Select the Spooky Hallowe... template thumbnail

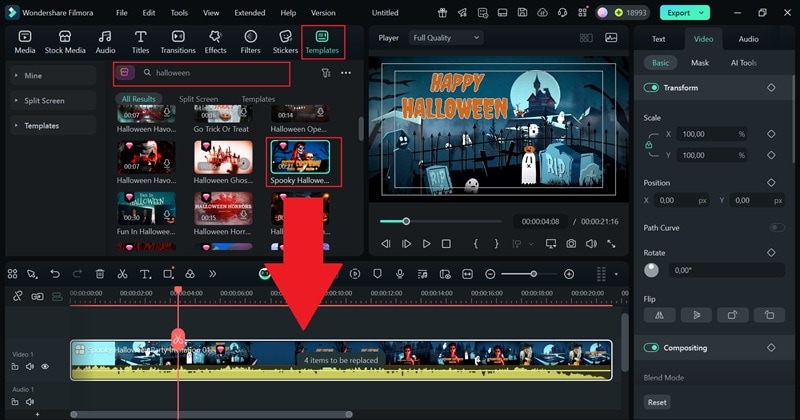point(300,157)
